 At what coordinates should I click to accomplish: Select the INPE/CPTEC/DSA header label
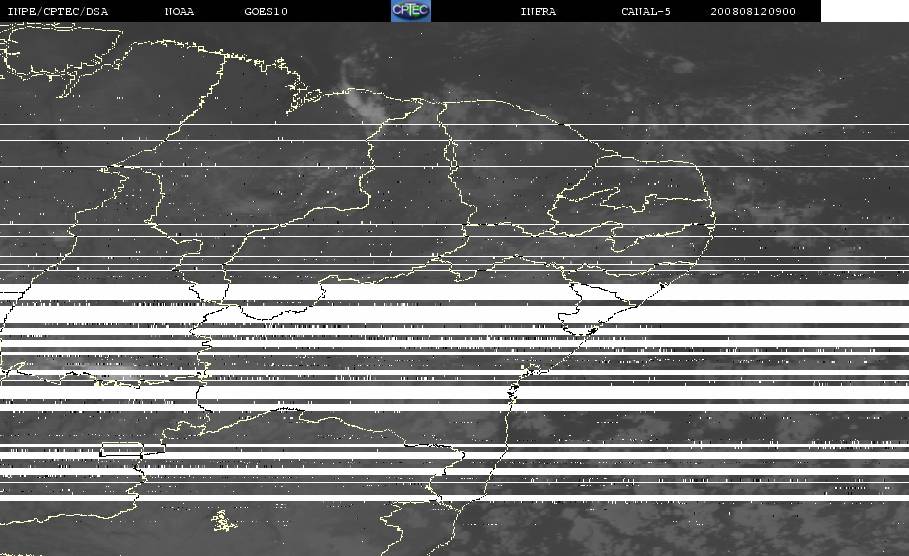tap(57, 12)
